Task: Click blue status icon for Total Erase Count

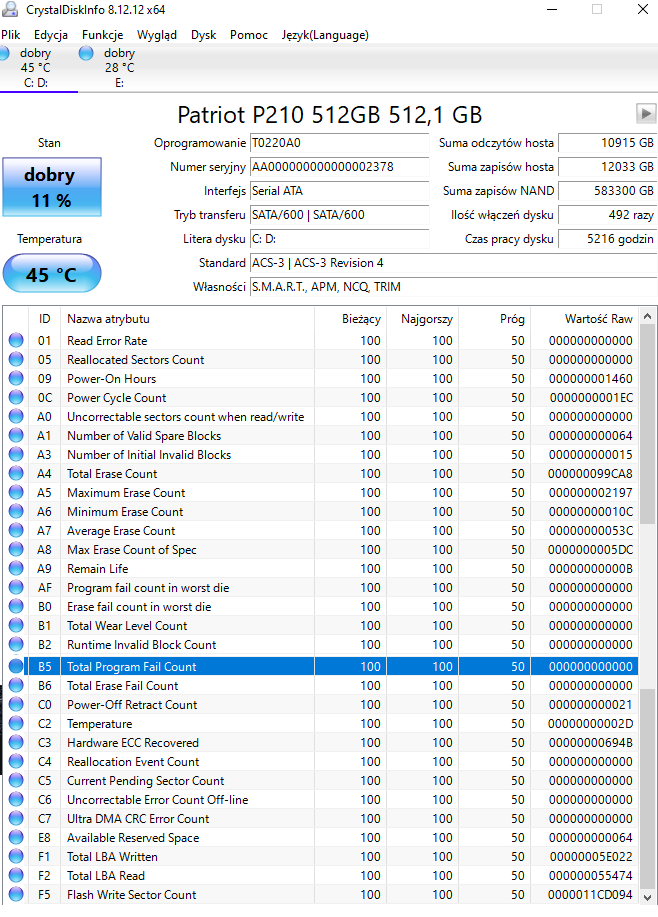Action: pyautogui.click(x=16, y=473)
